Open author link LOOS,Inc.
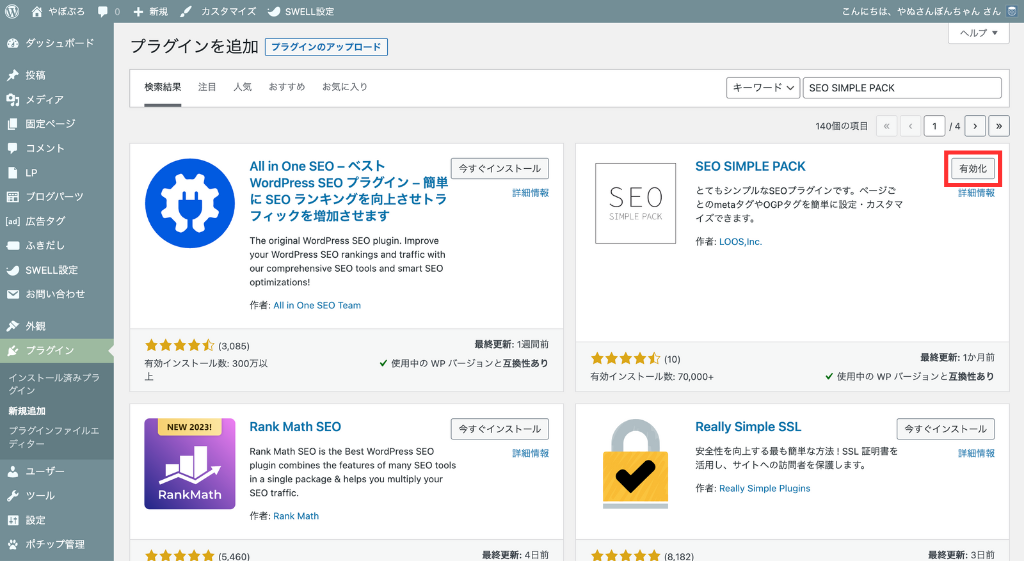Image resolution: width=1024 pixels, height=561 pixels. 741,242
